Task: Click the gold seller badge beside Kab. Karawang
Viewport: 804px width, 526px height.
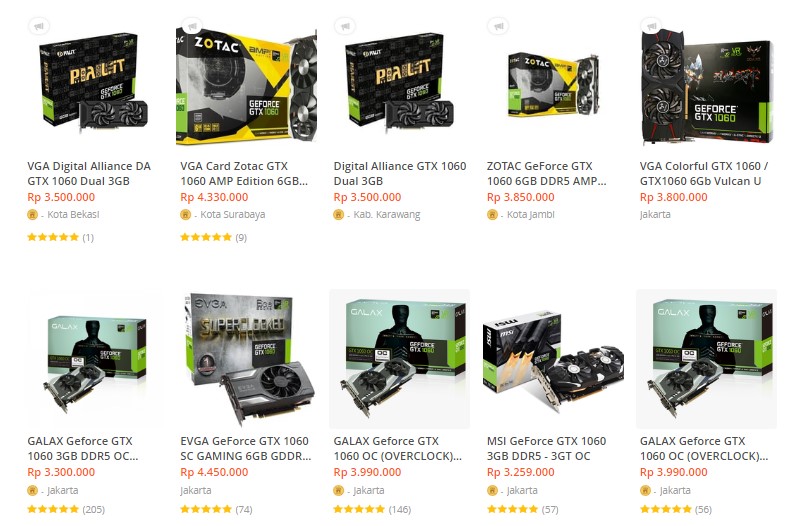Action: pos(338,215)
